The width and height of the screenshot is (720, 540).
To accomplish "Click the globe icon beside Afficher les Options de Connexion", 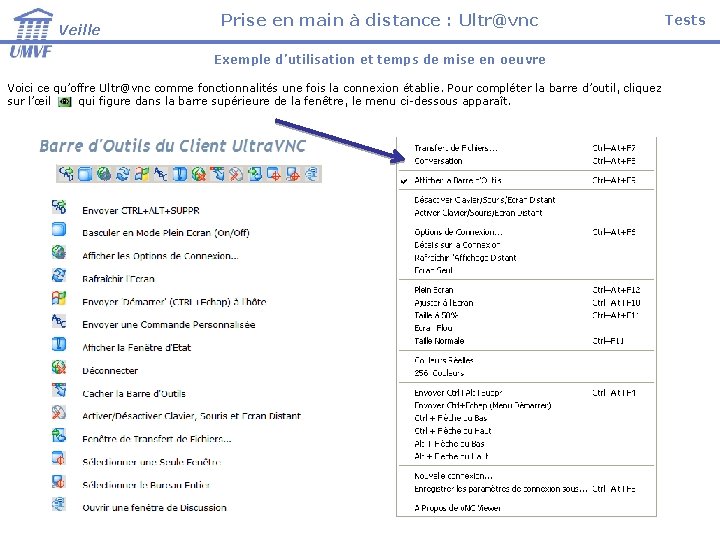I will tap(59, 252).
